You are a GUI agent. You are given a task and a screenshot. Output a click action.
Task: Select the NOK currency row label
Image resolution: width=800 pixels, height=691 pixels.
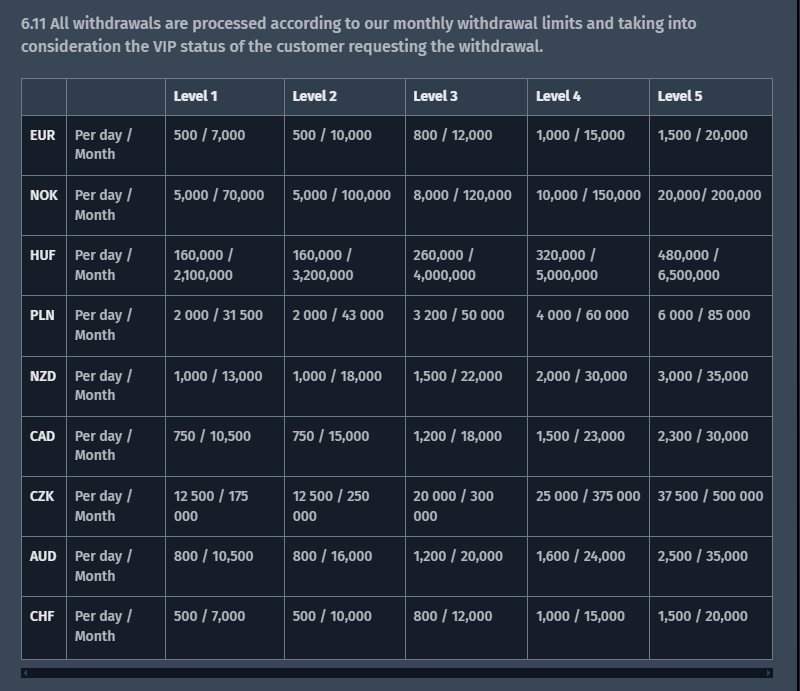tap(44, 195)
